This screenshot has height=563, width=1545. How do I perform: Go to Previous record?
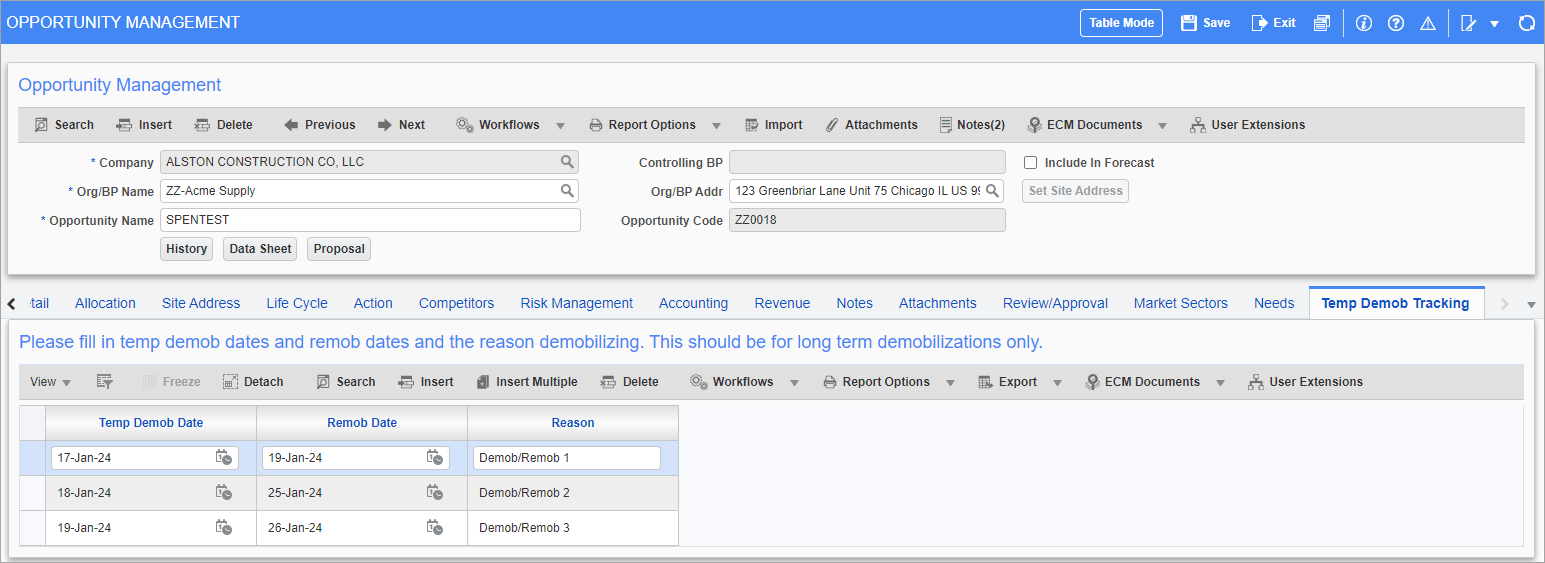(320, 125)
